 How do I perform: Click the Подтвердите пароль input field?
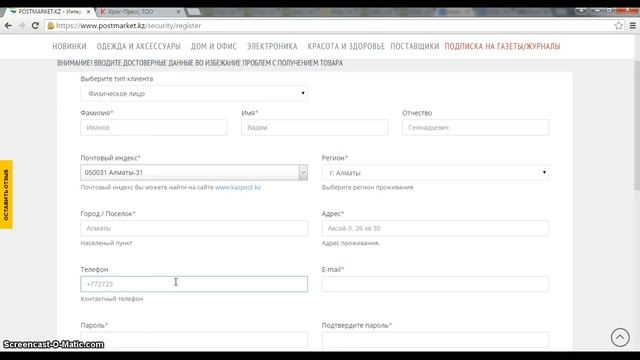[x=436, y=340]
